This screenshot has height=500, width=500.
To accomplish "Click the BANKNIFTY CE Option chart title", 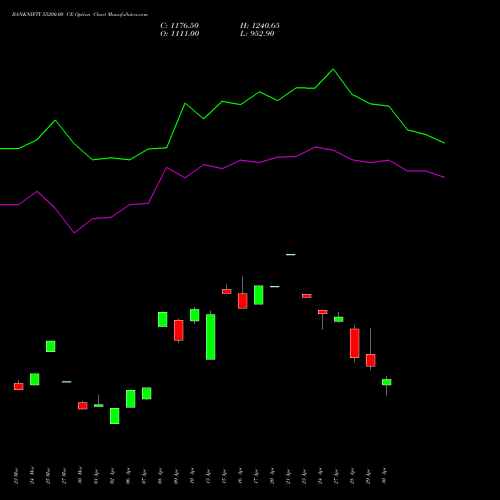I will 80,14.
